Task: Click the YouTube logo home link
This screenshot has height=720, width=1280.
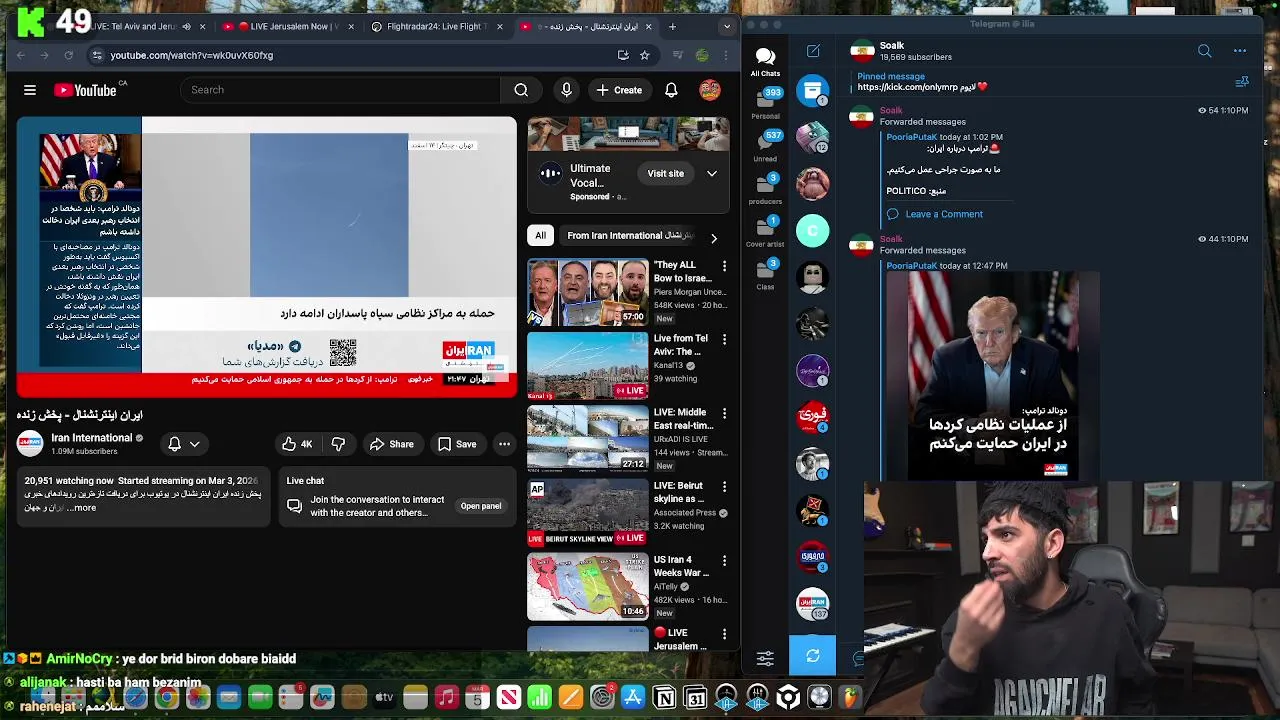Action: click(x=86, y=90)
